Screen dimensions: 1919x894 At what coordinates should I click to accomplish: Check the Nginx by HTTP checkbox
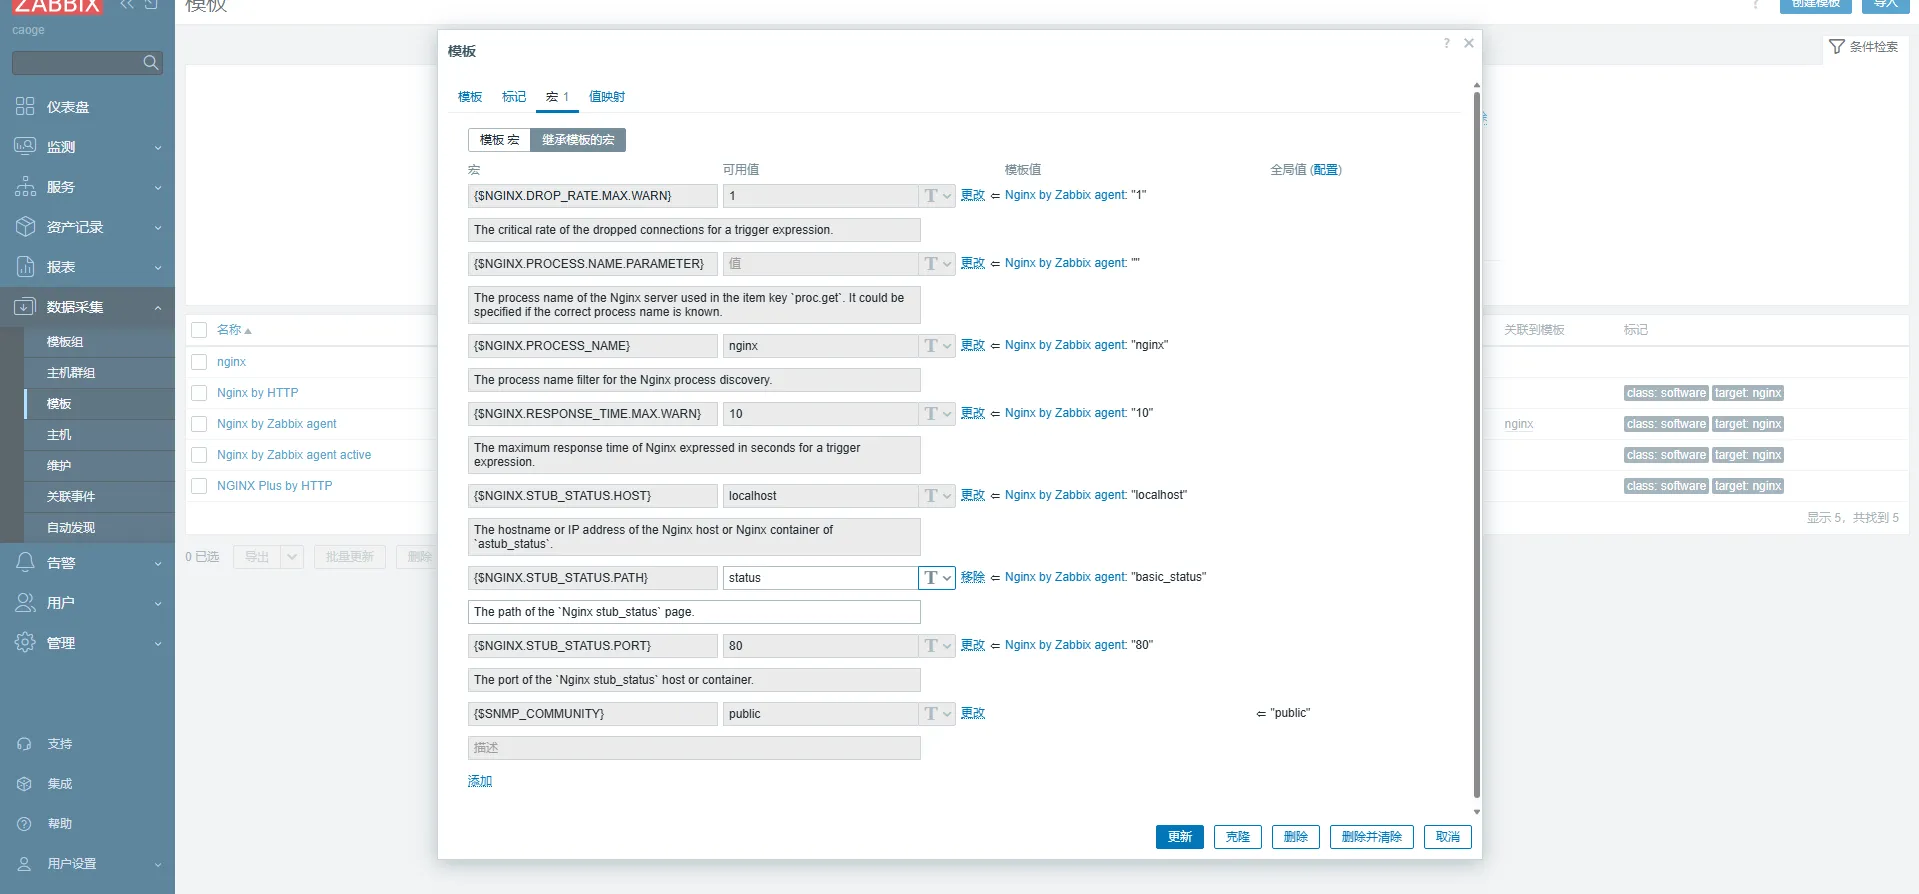click(199, 393)
